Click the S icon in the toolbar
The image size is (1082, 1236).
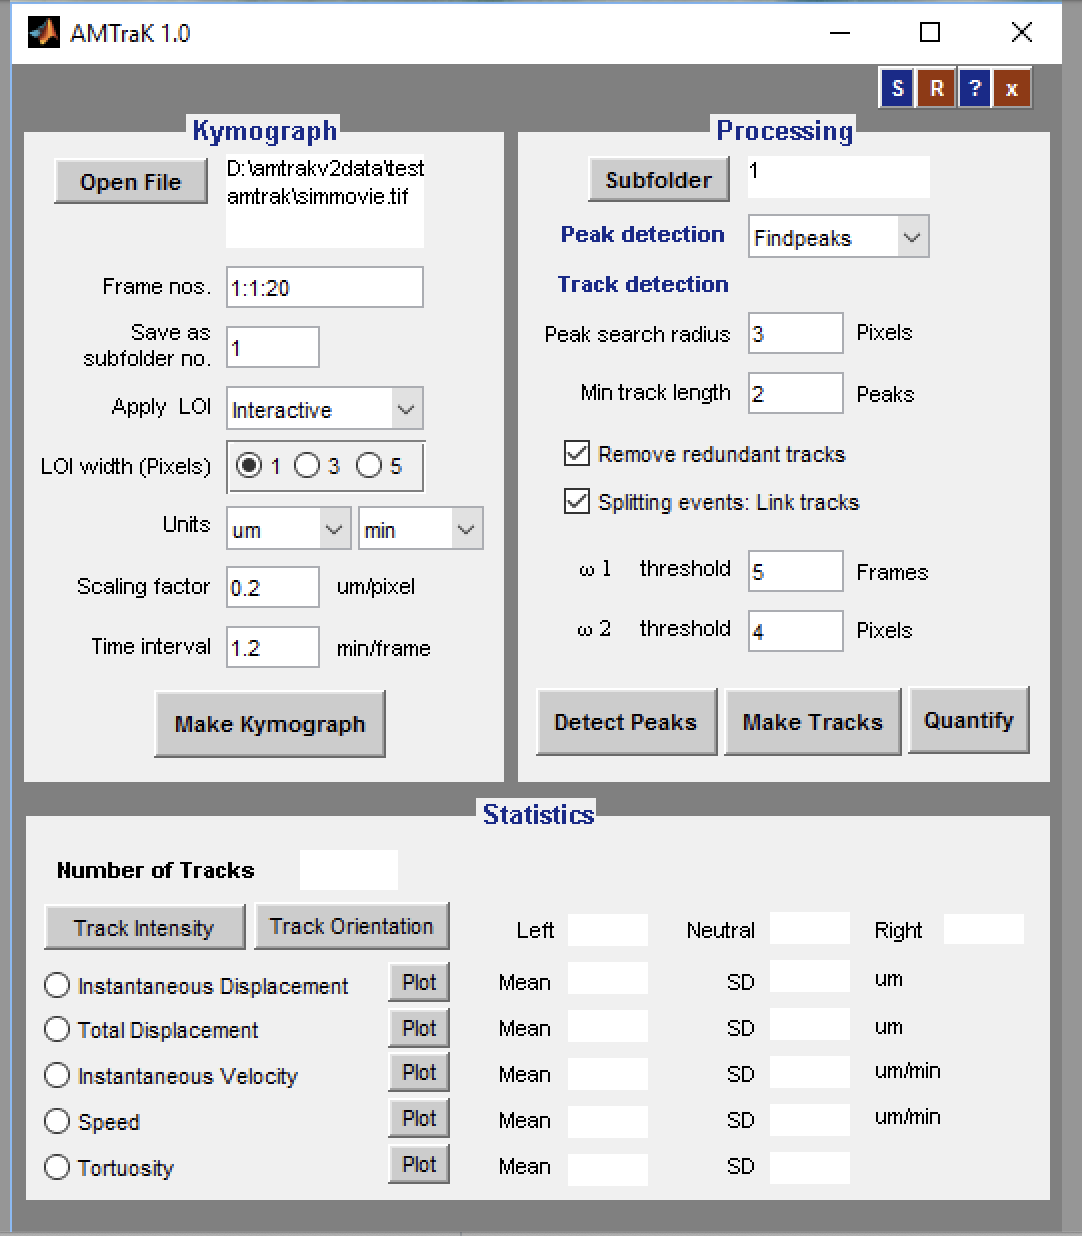point(896,88)
